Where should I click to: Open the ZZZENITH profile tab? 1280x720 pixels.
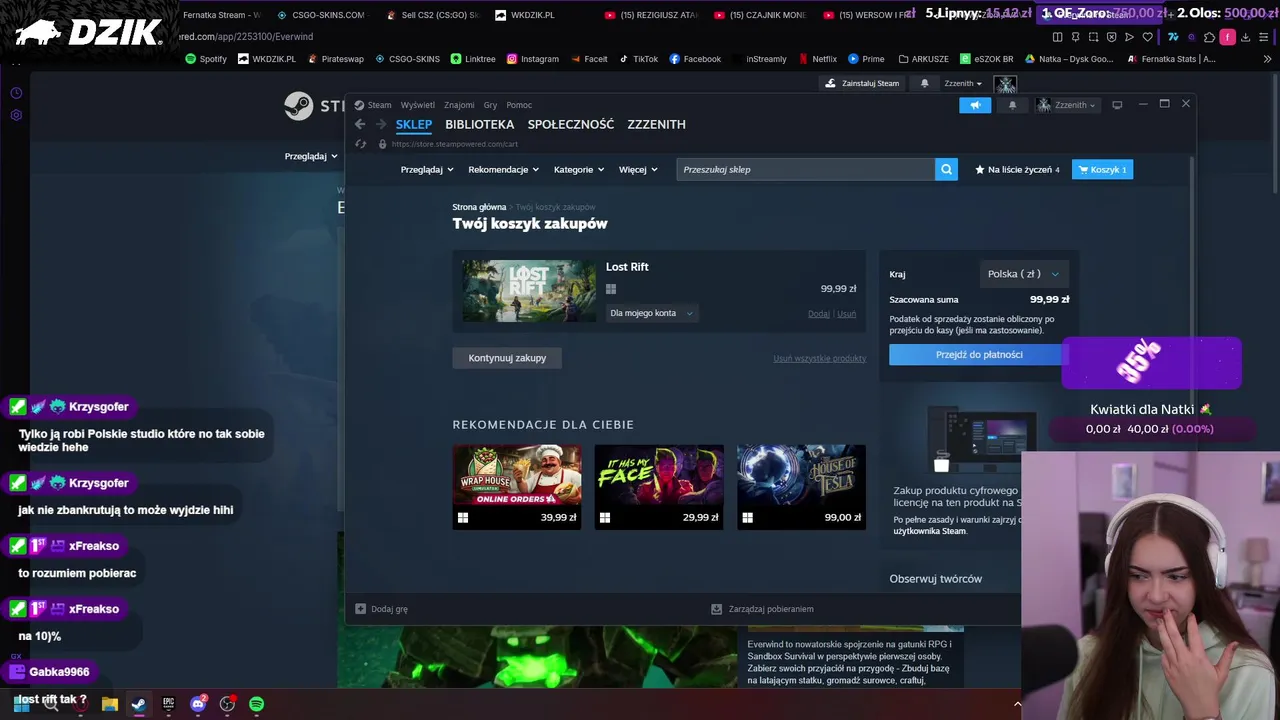tap(656, 124)
